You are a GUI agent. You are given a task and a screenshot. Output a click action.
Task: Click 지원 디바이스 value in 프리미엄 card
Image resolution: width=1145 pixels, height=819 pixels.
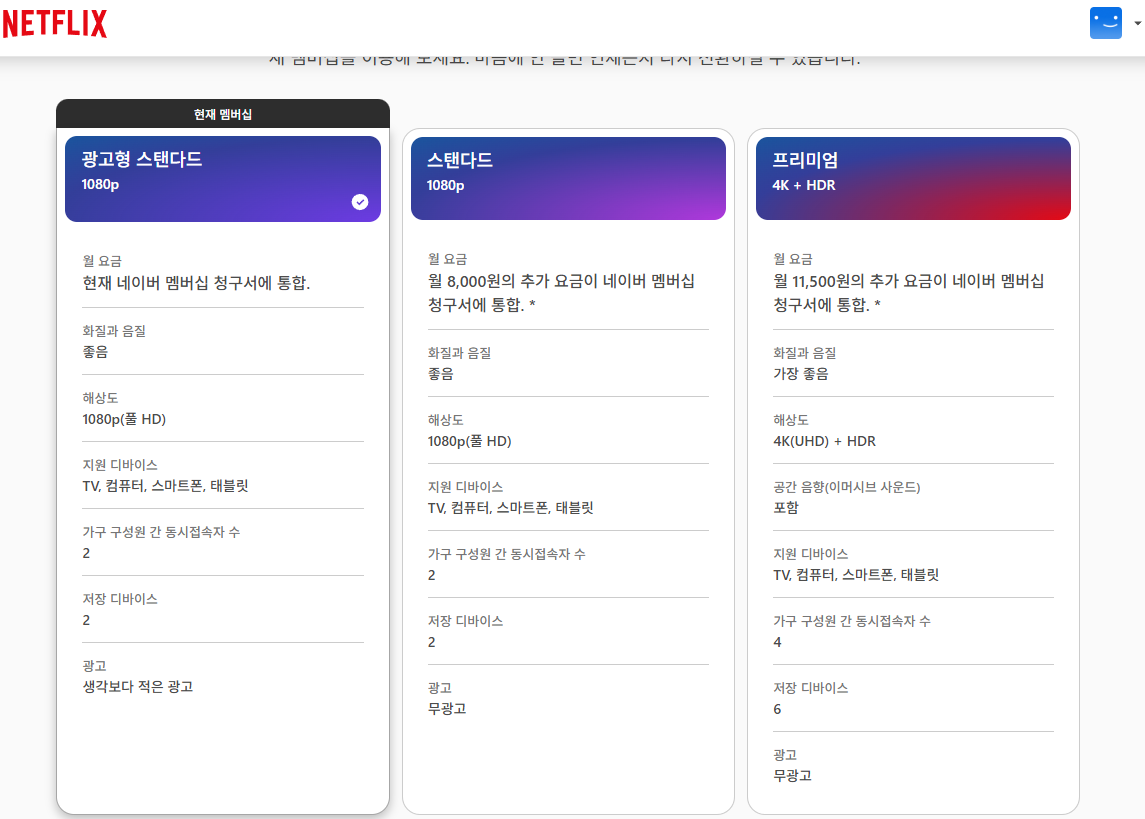pyautogui.click(x=857, y=575)
